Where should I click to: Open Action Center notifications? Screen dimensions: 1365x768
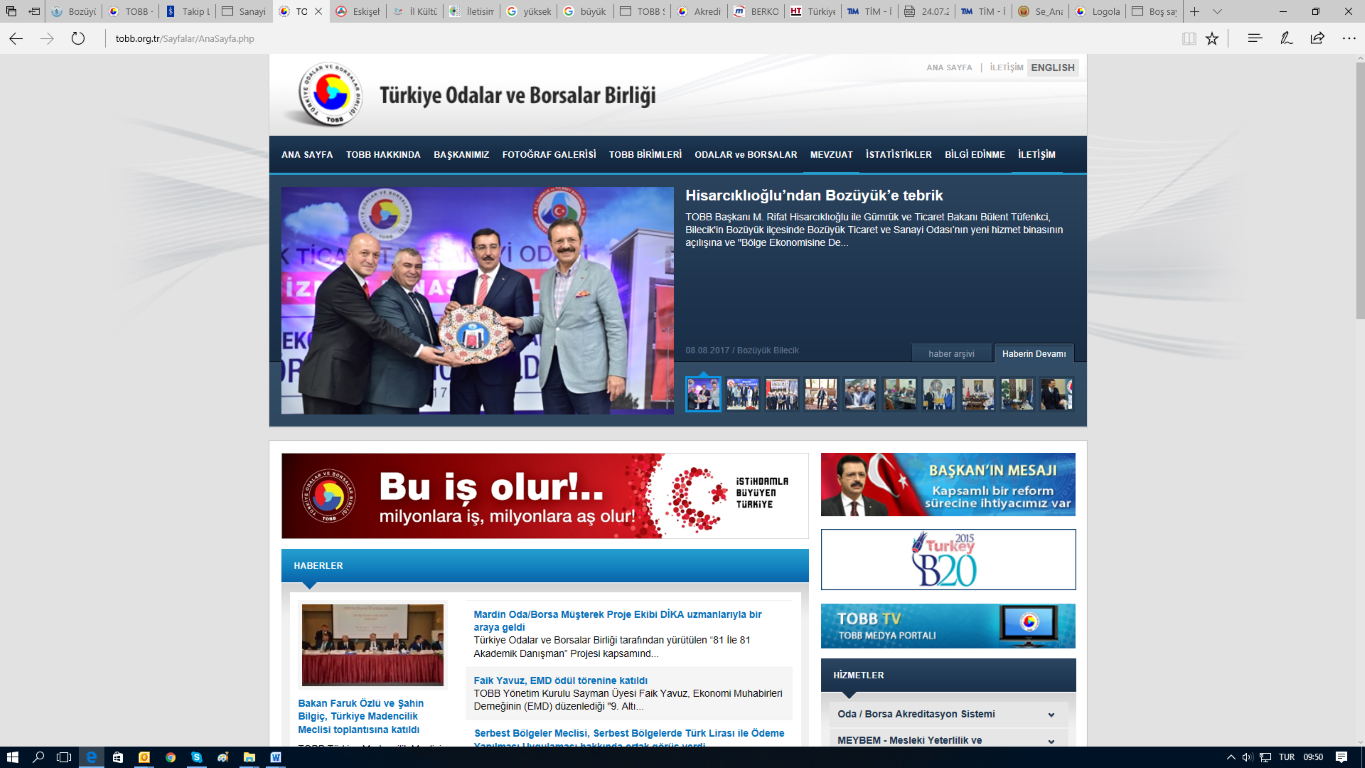click(x=1343, y=757)
